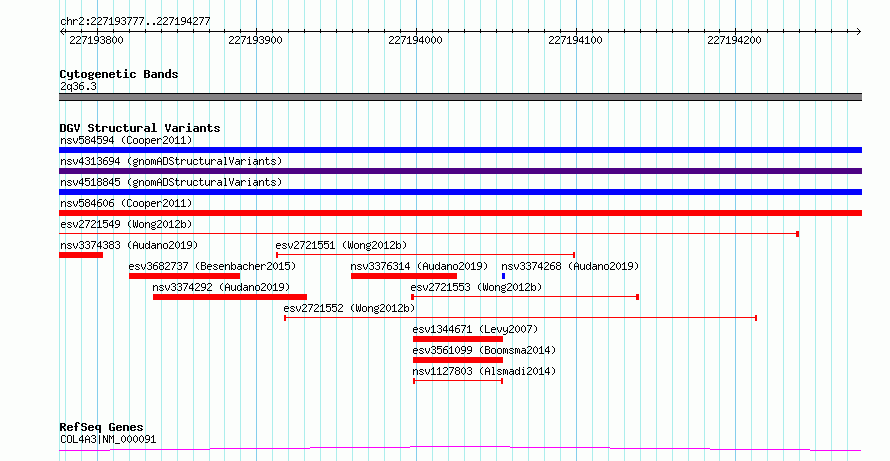The height and width of the screenshot is (461, 890).
Task: Click ruler position 227194200
Action: click(736, 41)
